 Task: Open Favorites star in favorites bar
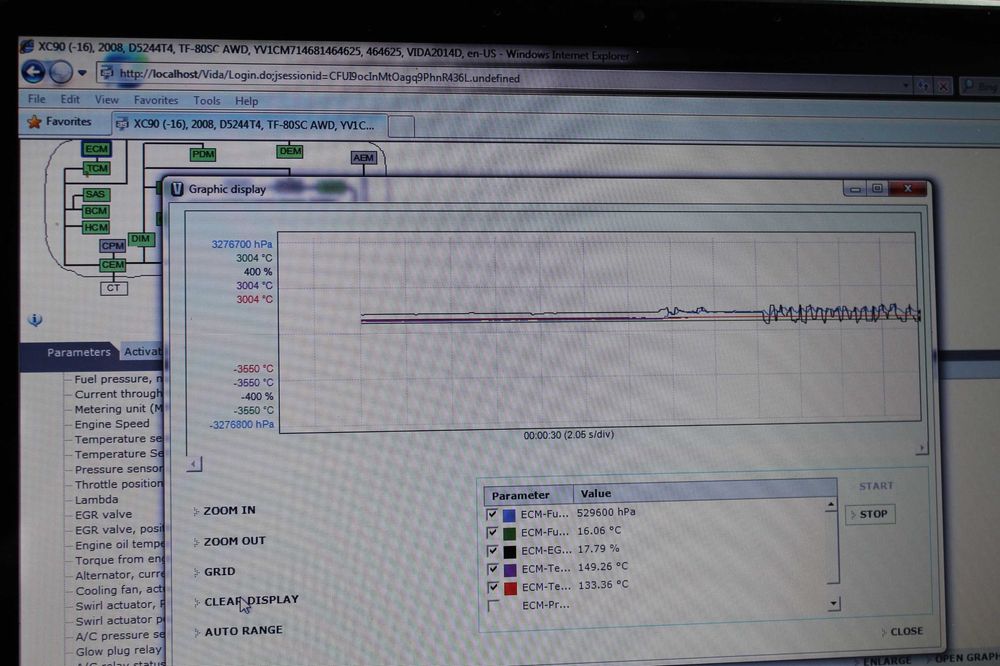34,122
